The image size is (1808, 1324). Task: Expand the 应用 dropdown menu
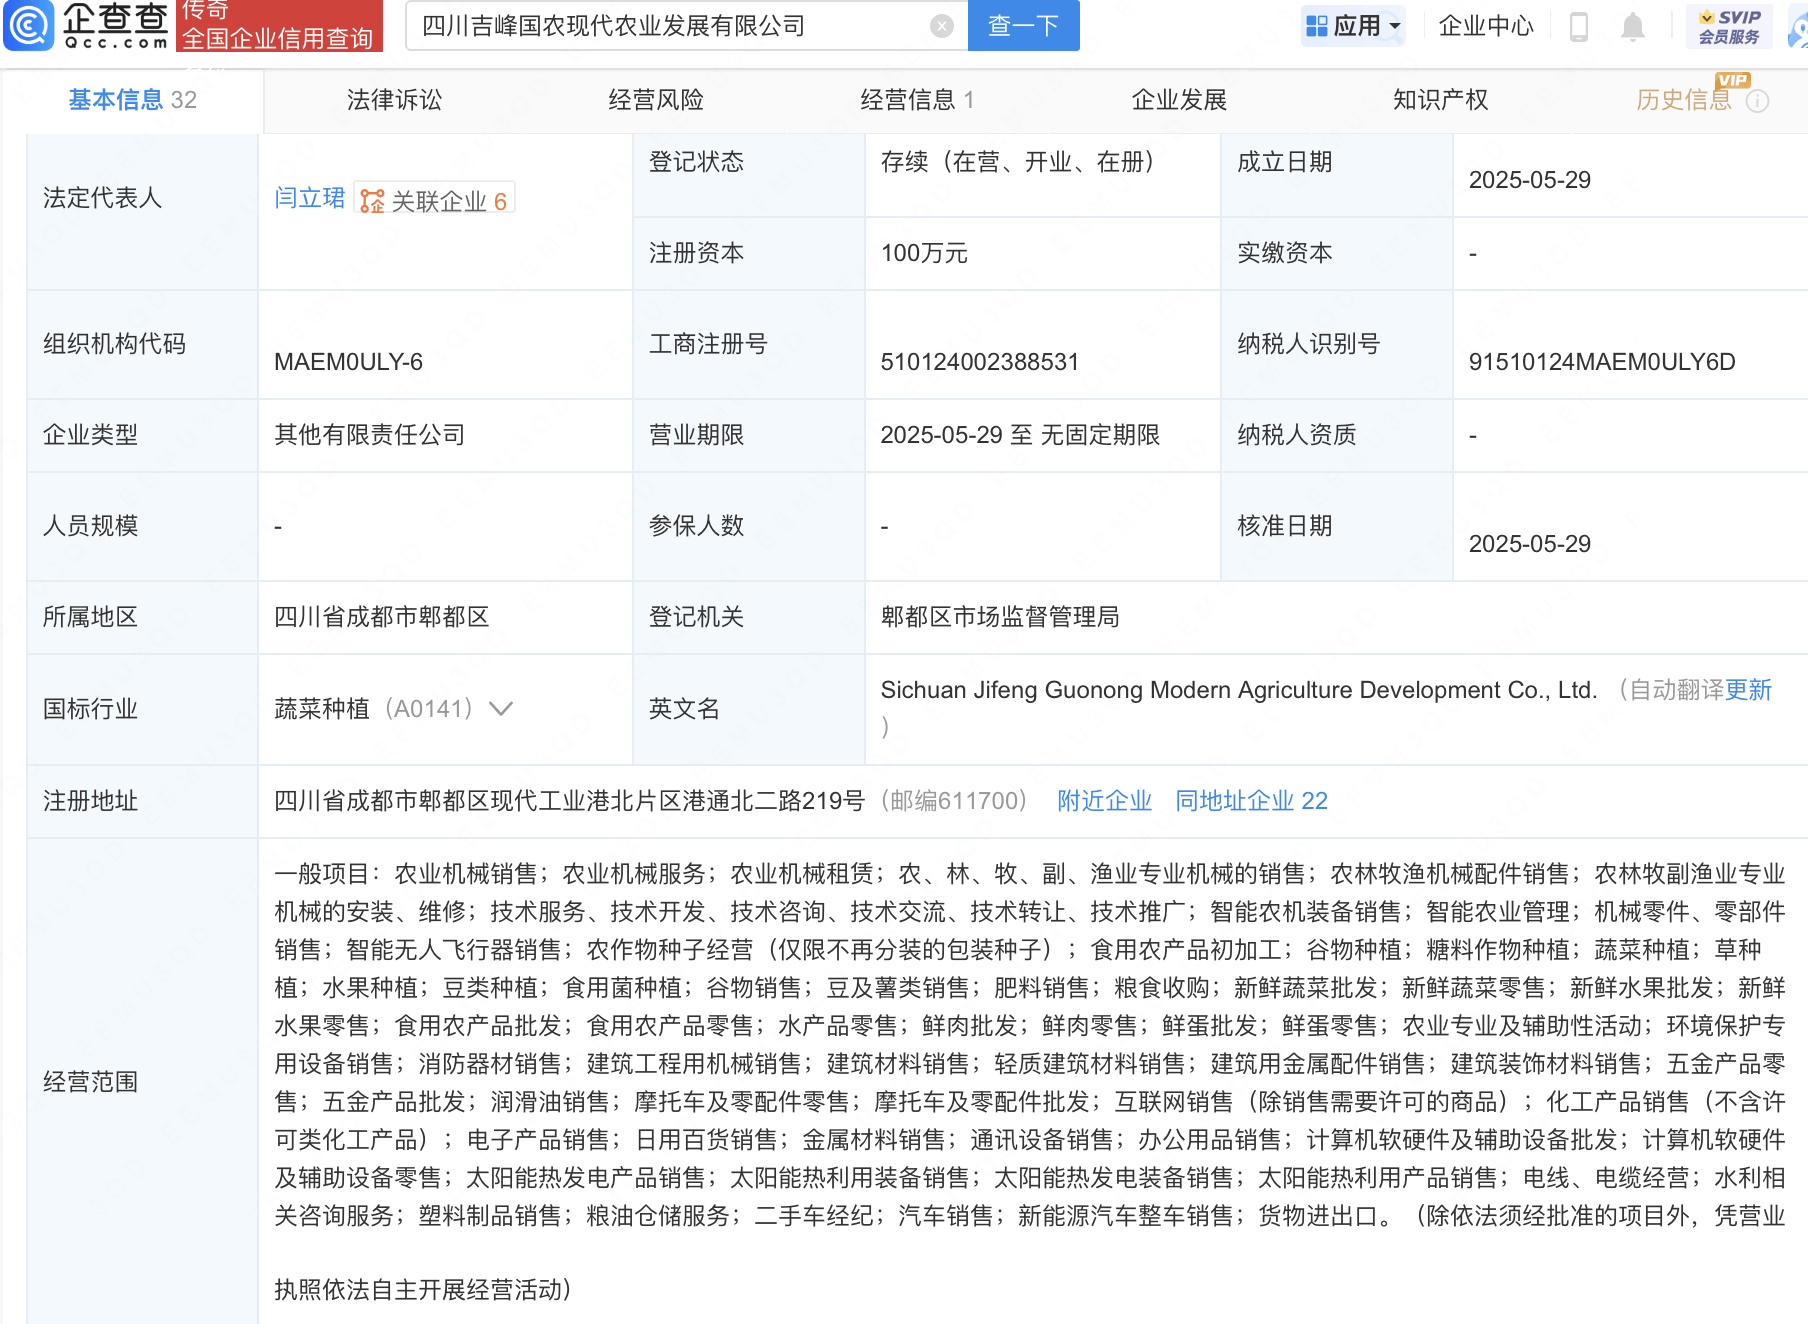[1395, 27]
